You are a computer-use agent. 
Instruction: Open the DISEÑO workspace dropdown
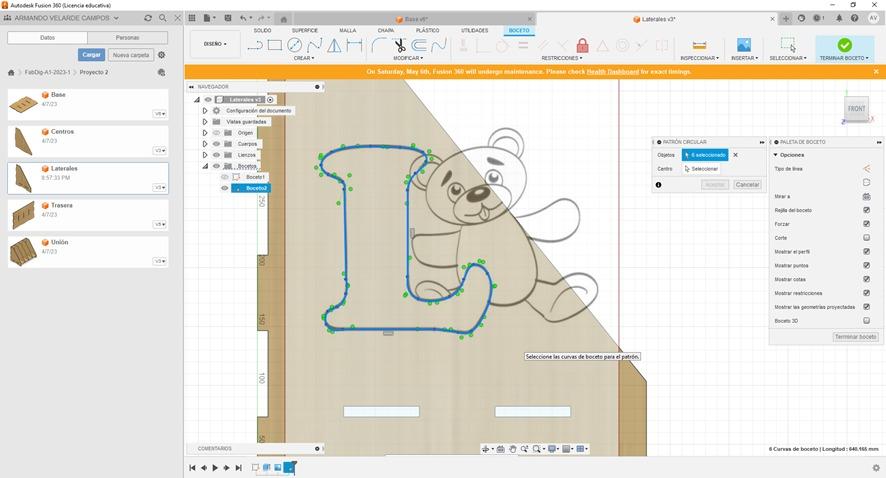pos(215,44)
